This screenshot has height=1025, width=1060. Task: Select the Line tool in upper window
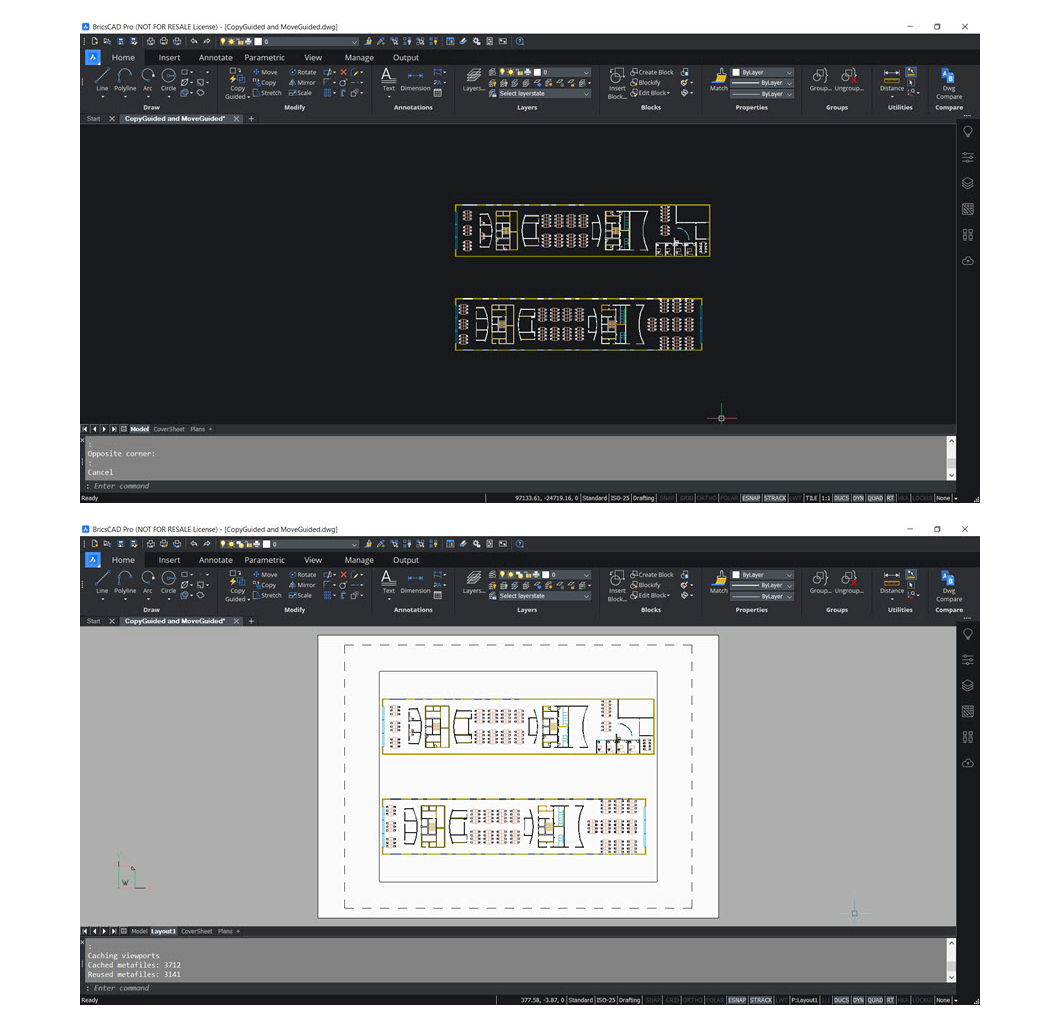(x=102, y=79)
